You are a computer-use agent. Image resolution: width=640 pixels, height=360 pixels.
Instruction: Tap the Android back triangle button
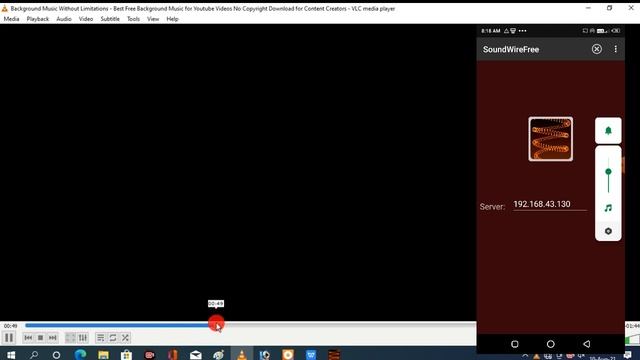point(587,344)
